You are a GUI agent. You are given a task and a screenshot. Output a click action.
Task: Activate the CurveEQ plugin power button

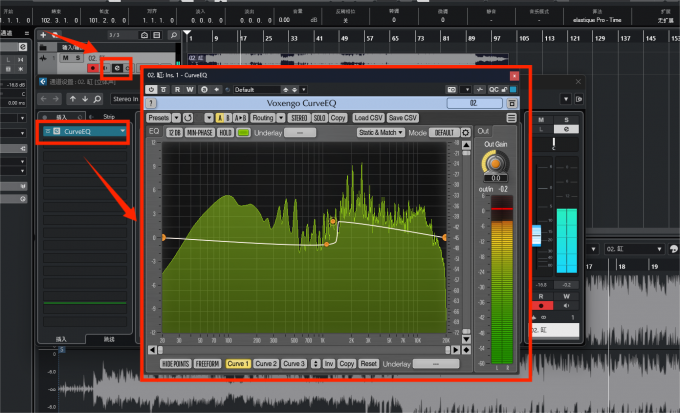click(150, 89)
